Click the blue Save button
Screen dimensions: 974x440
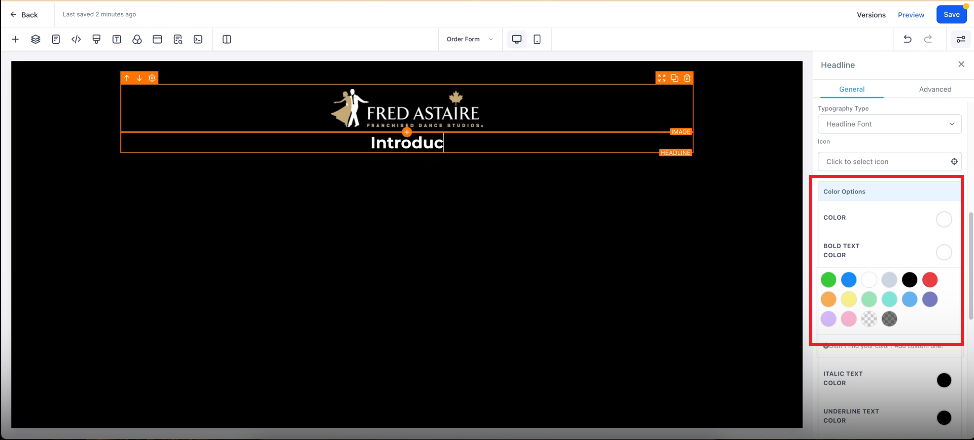click(951, 14)
